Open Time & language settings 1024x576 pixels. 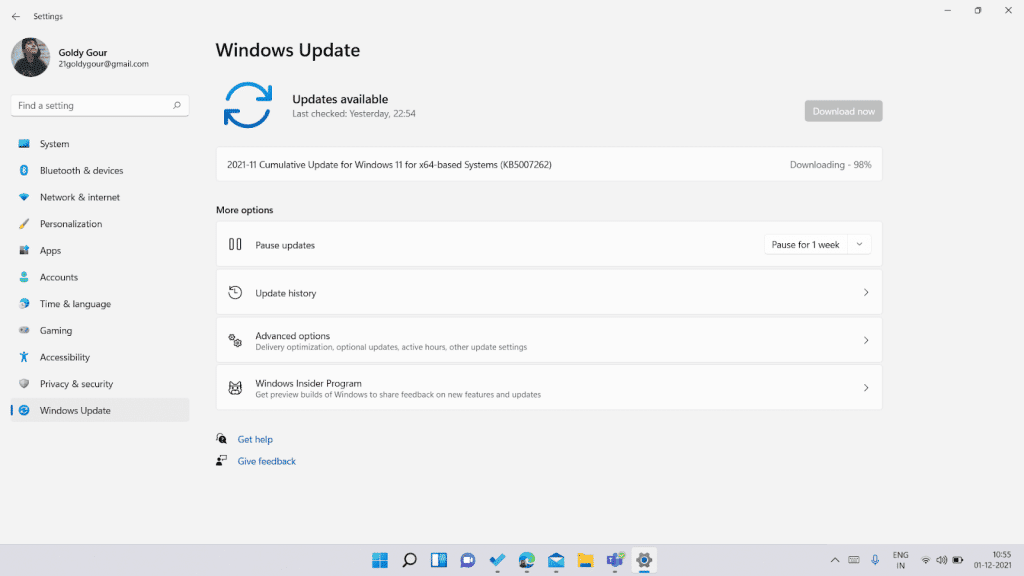(100, 304)
